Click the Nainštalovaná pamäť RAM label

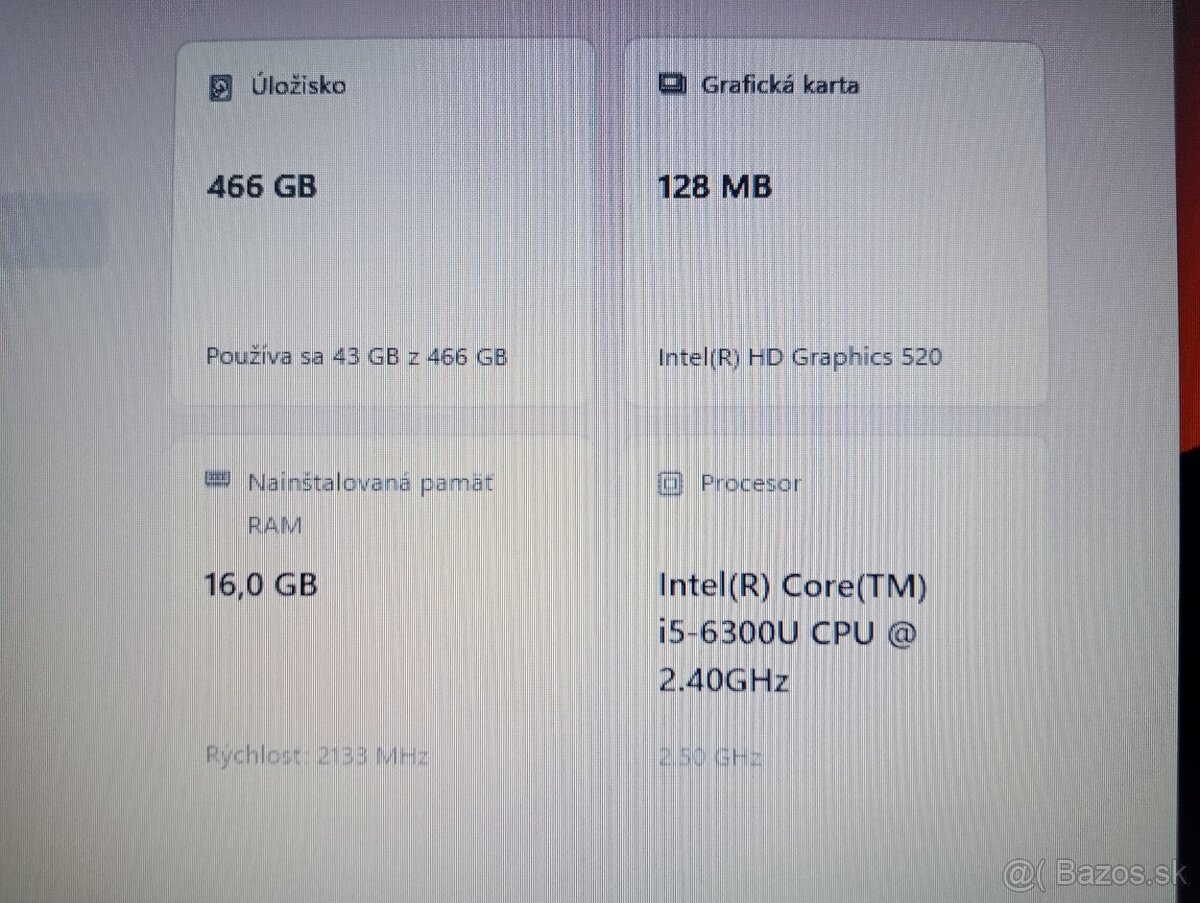(370, 503)
